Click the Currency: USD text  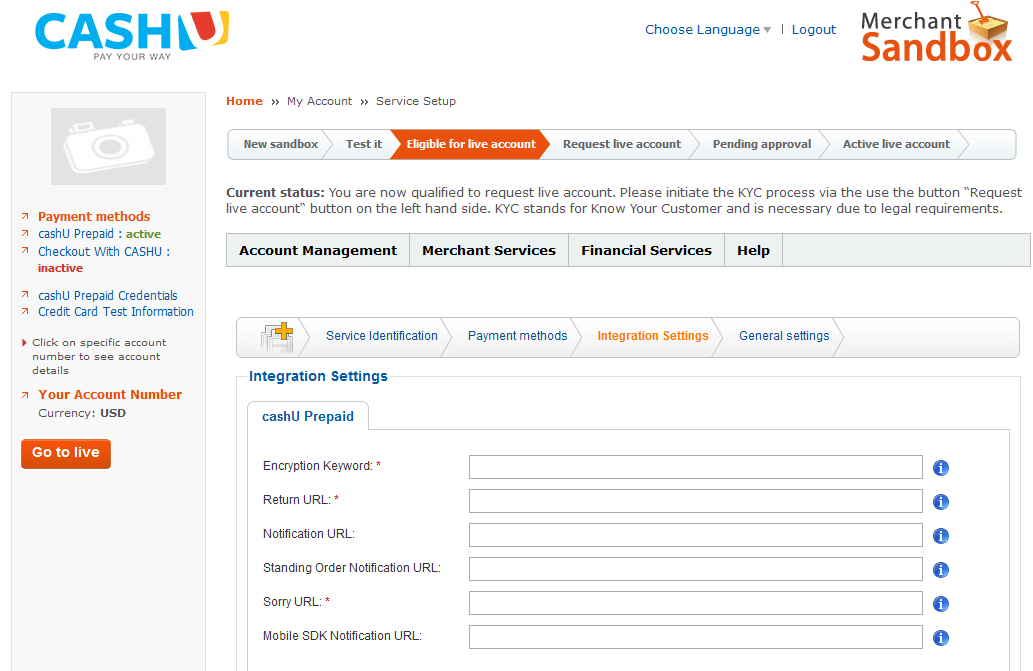(x=82, y=413)
